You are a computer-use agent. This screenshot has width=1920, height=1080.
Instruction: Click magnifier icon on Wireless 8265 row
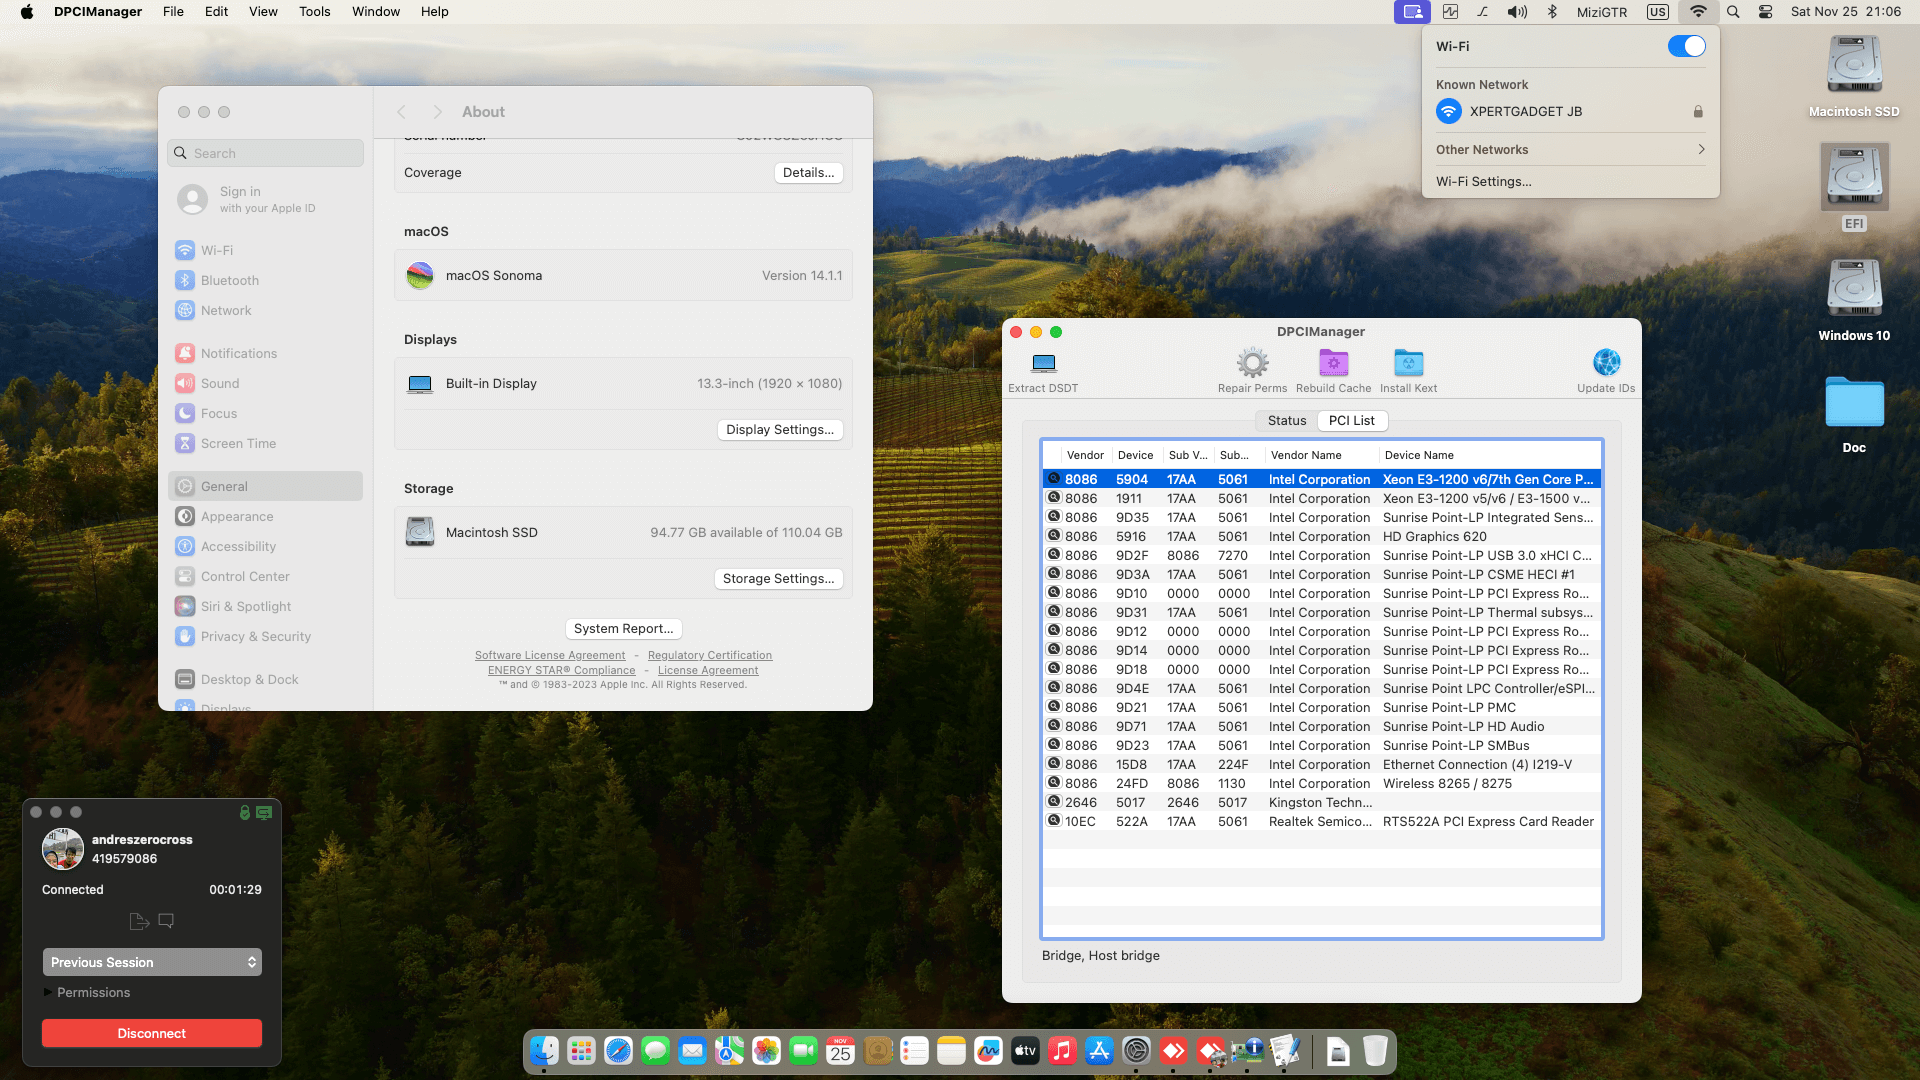coord(1053,783)
